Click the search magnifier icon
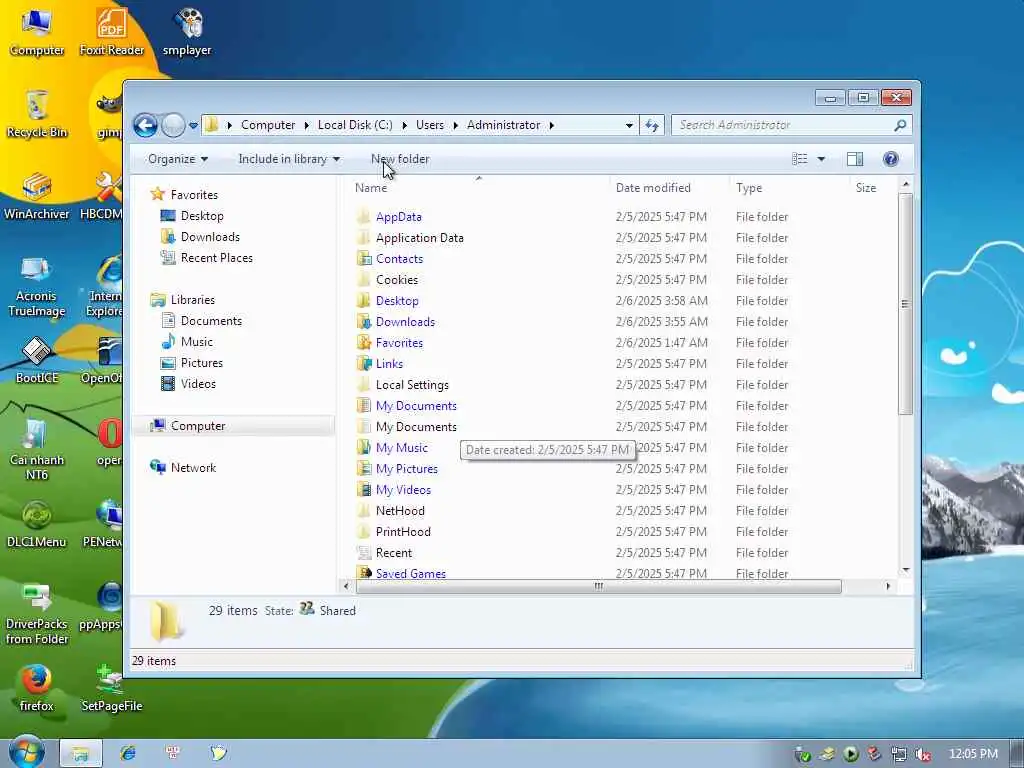The height and width of the screenshot is (768, 1024). pos(900,125)
